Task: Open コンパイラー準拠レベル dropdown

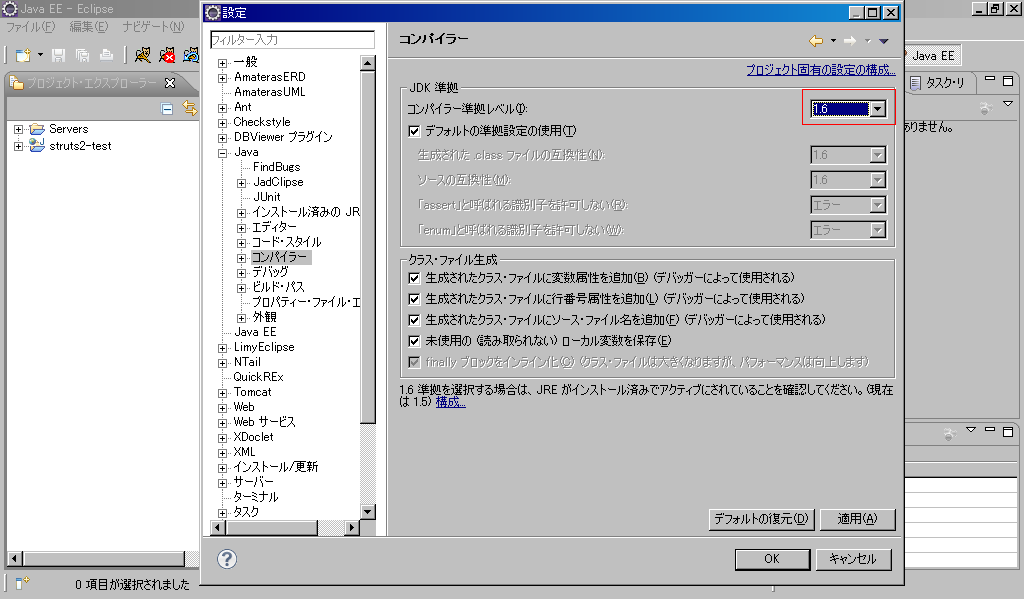Action: point(878,109)
